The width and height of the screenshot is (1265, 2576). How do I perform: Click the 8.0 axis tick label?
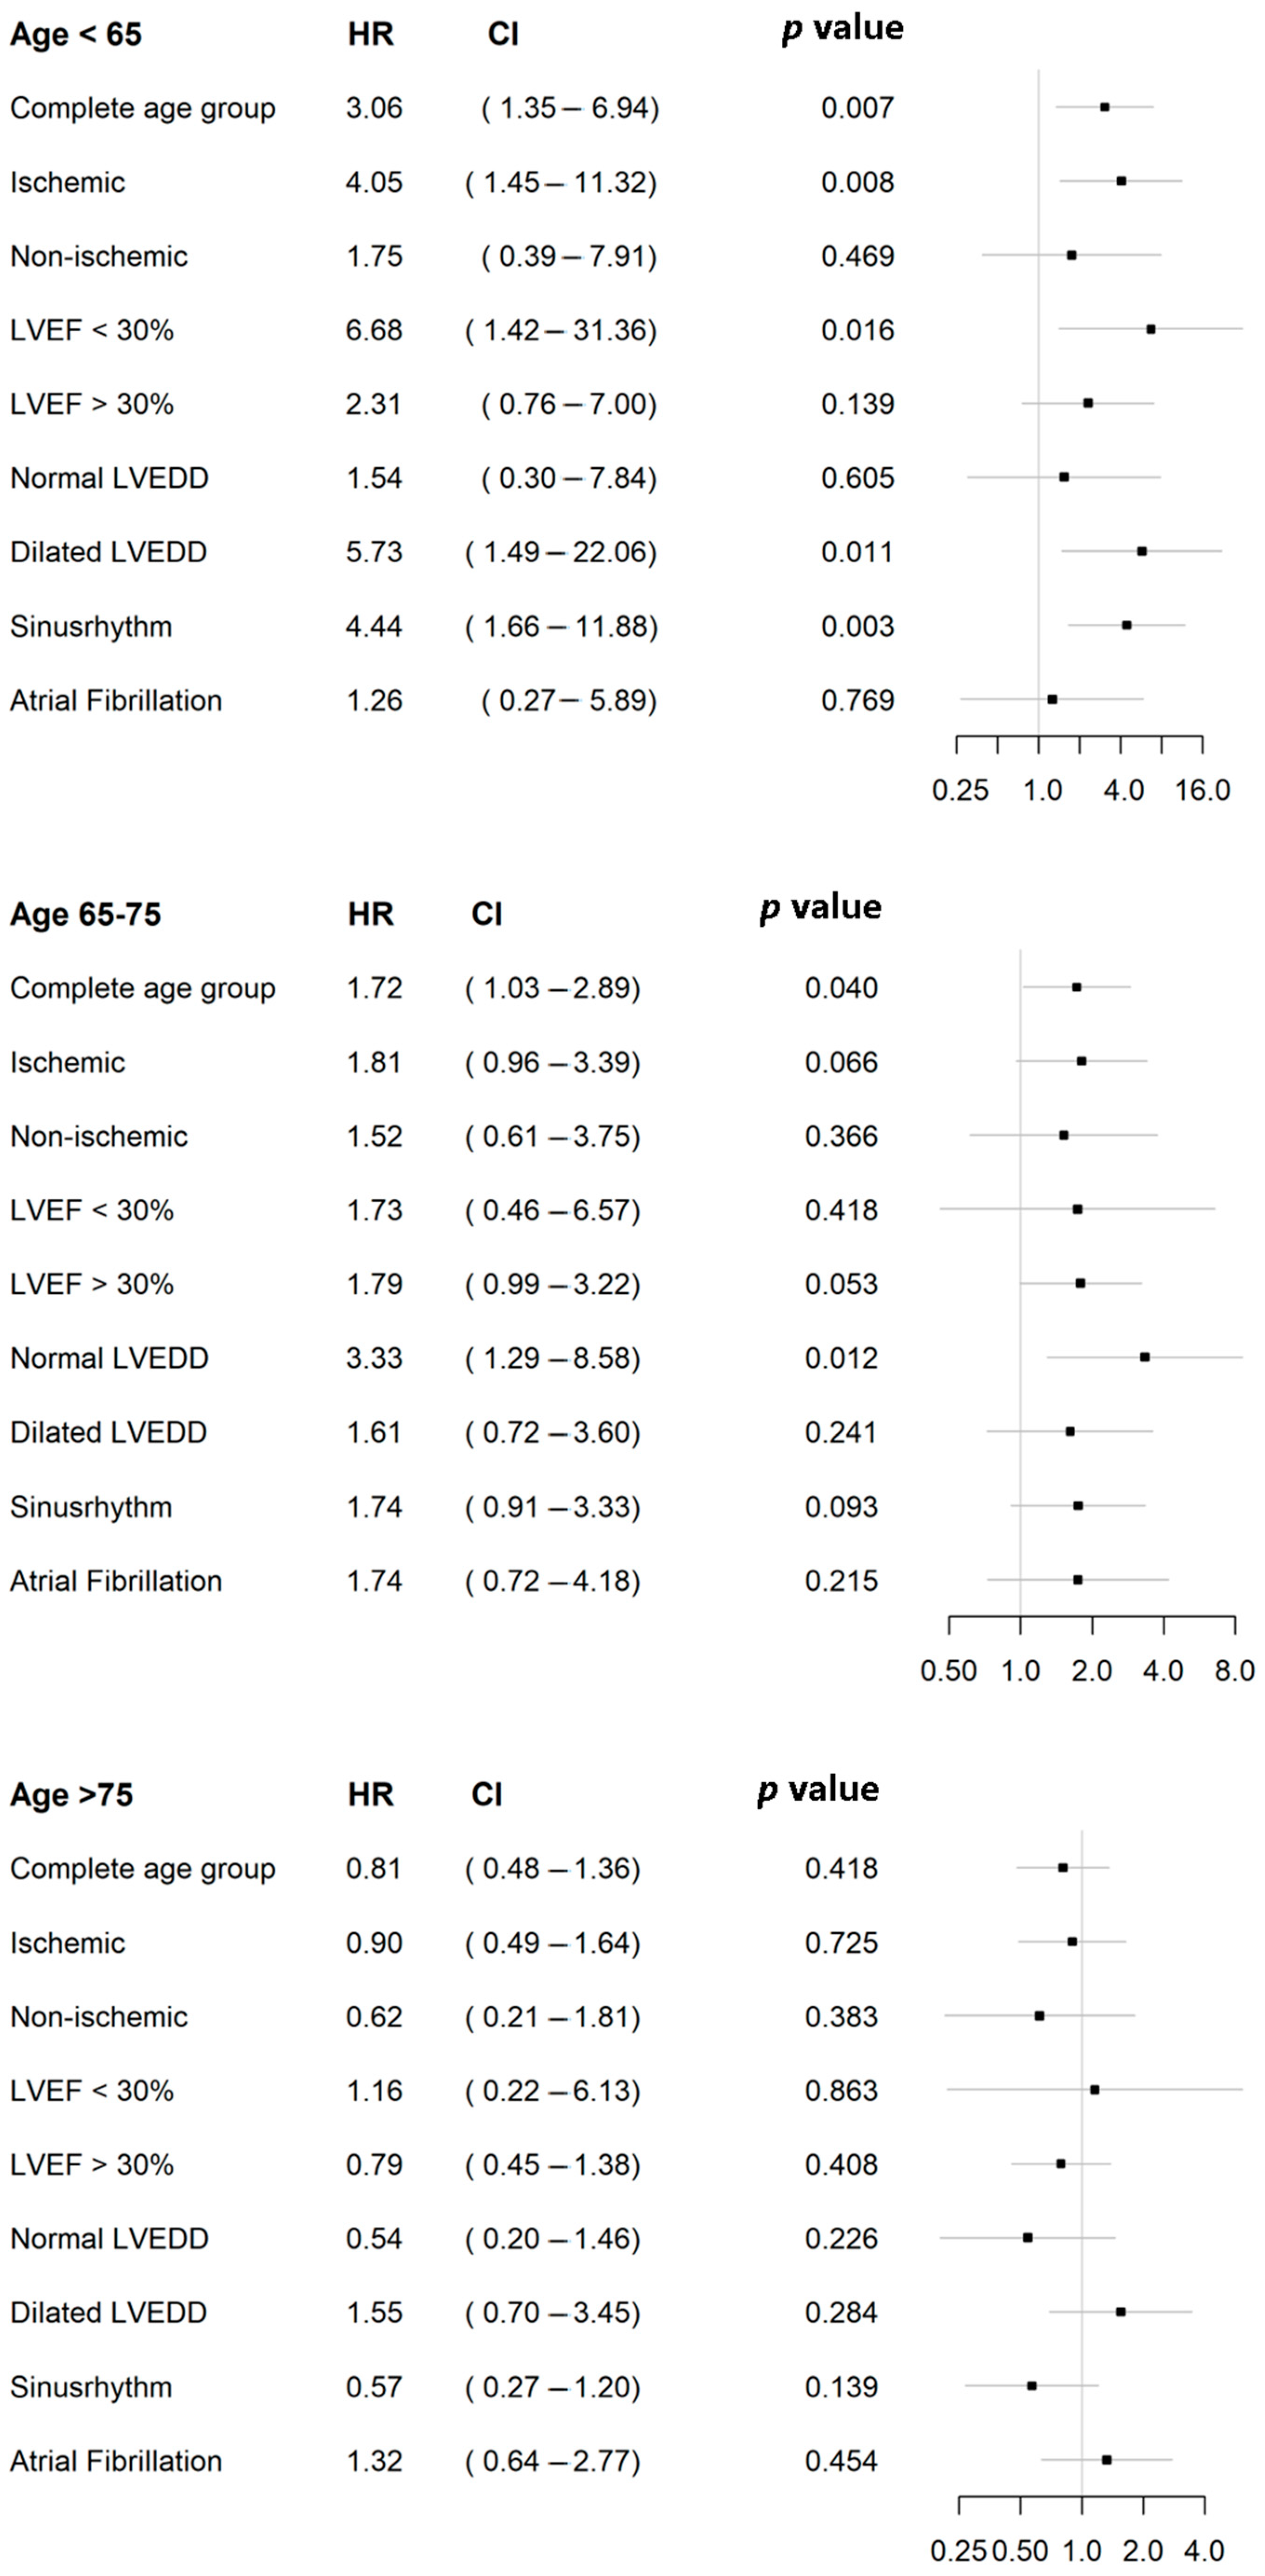(x=1234, y=1671)
